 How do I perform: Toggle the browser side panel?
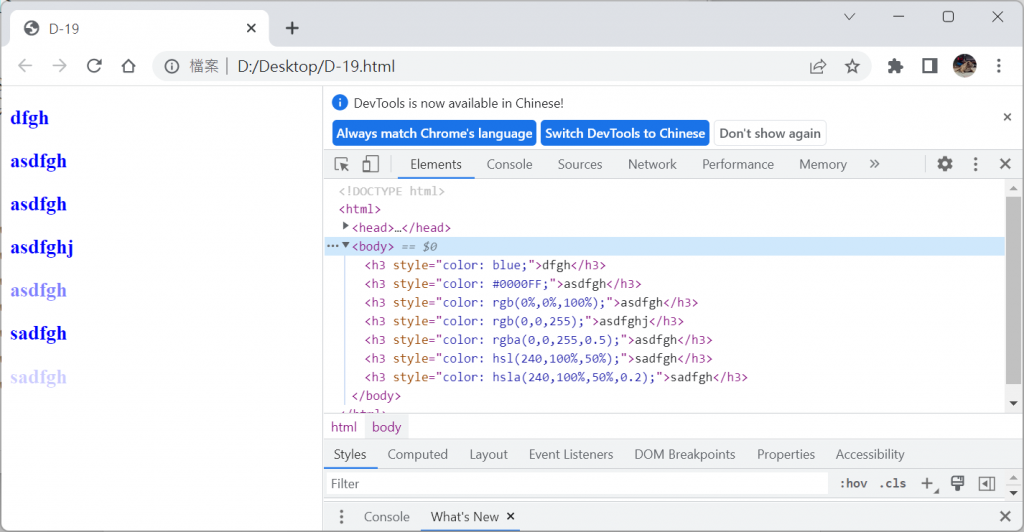tap(929, 66)
